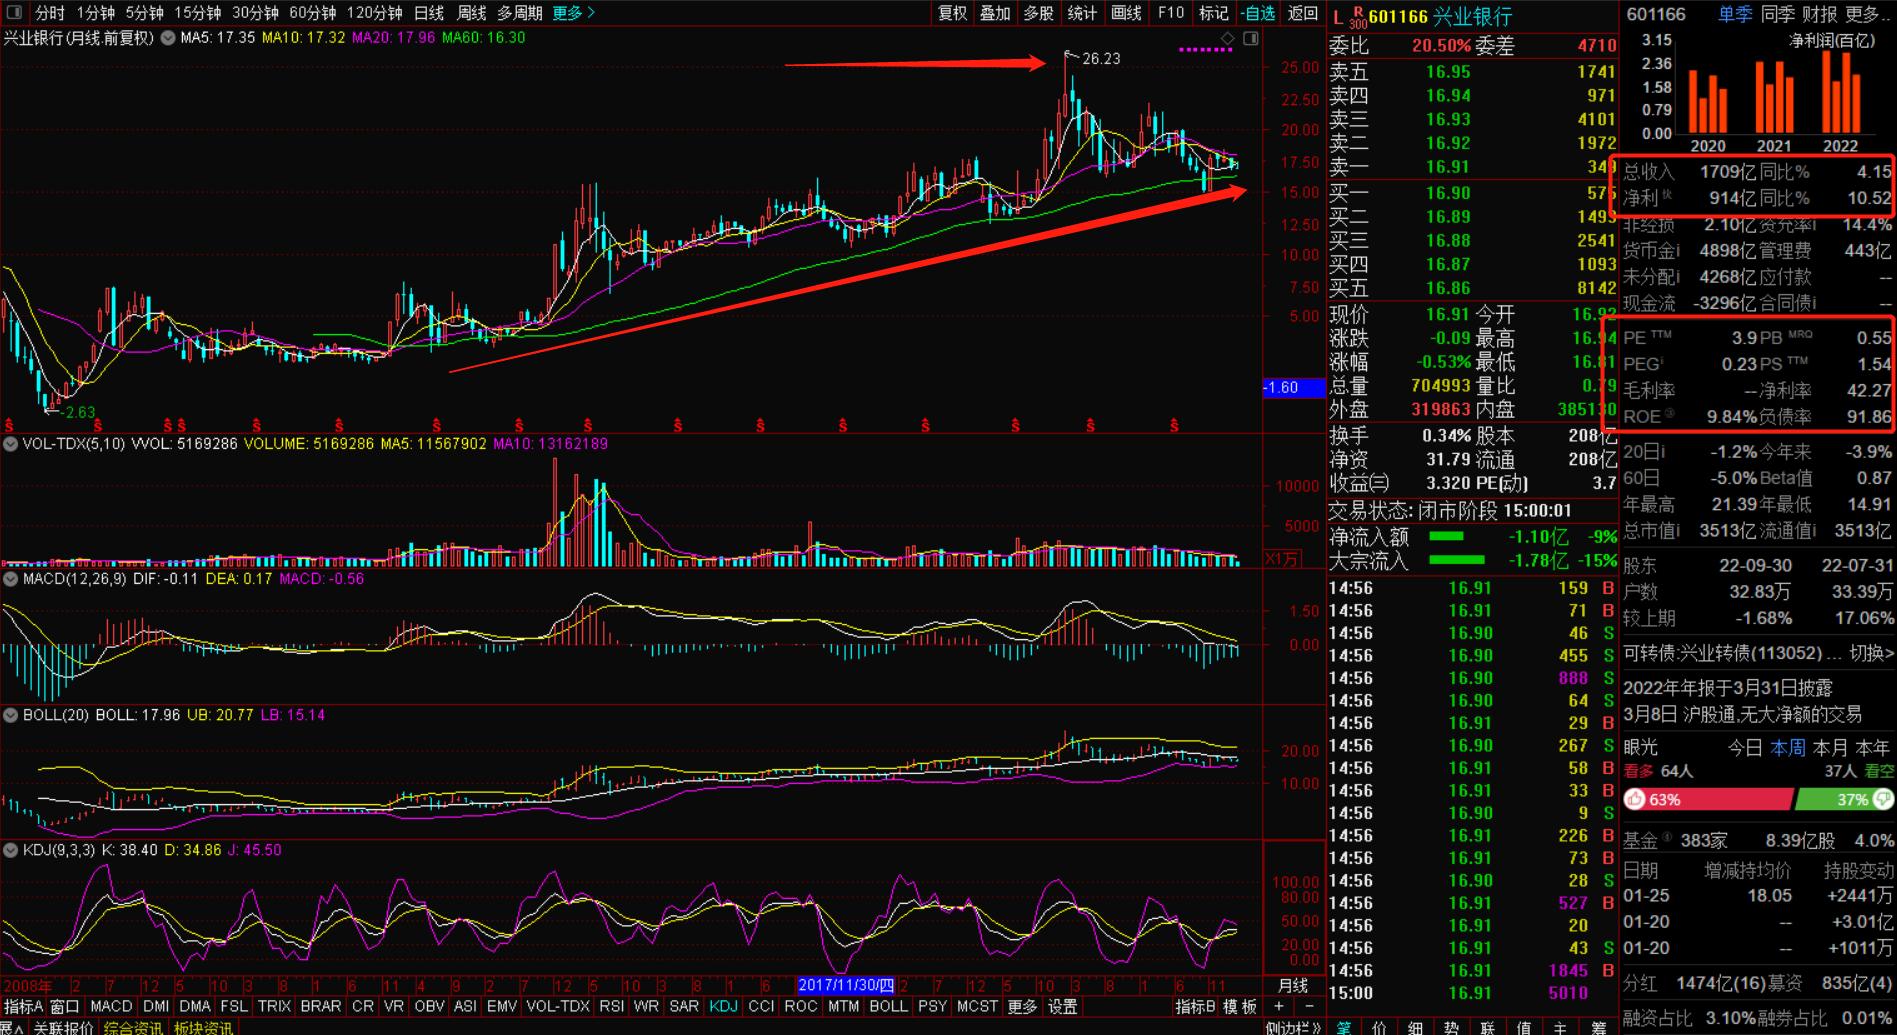The width and height of the screenshot is (1897, 1035).
Task: Open BOLL indicator dropdown circle
Action: pyautogui.click(x=11, y=715)
